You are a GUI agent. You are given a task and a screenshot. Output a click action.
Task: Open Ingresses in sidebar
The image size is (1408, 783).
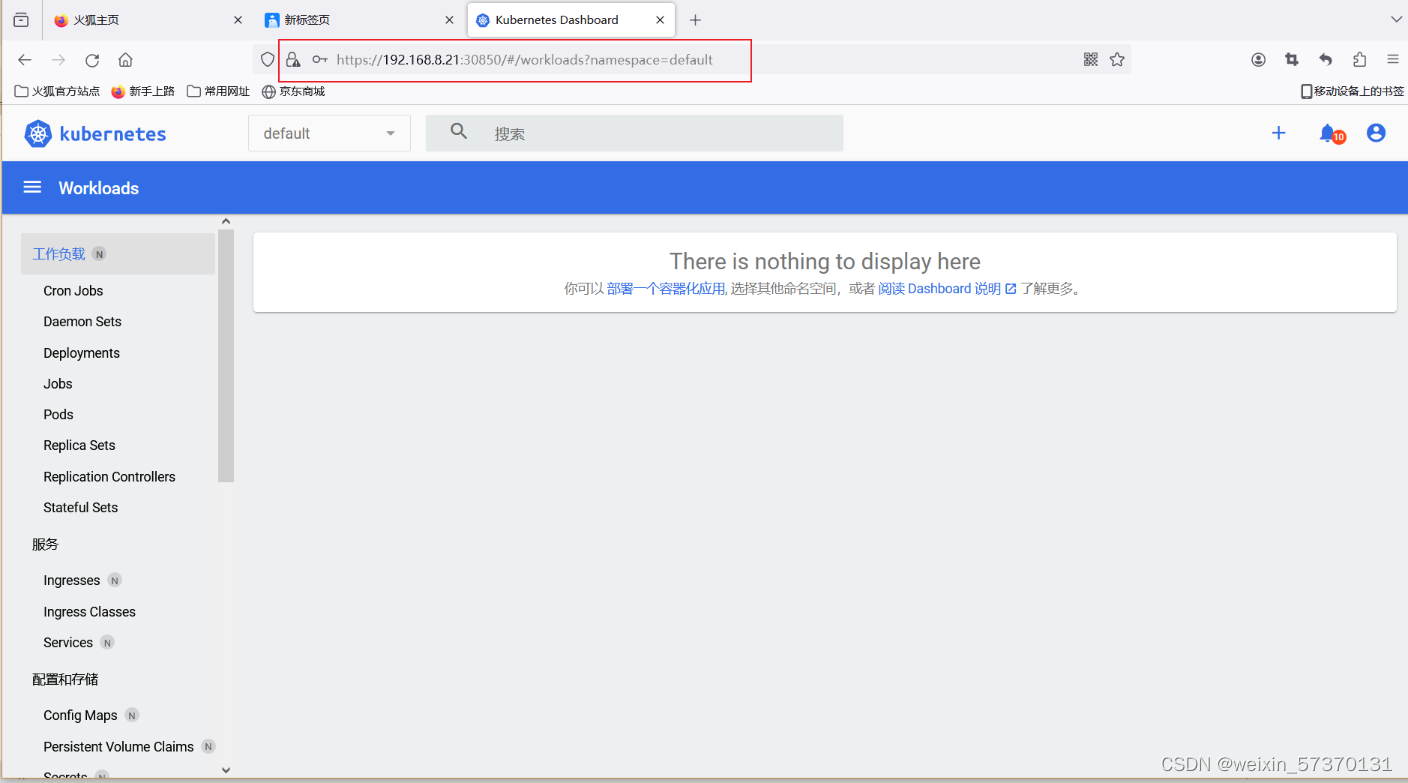[x=71, y=581]
